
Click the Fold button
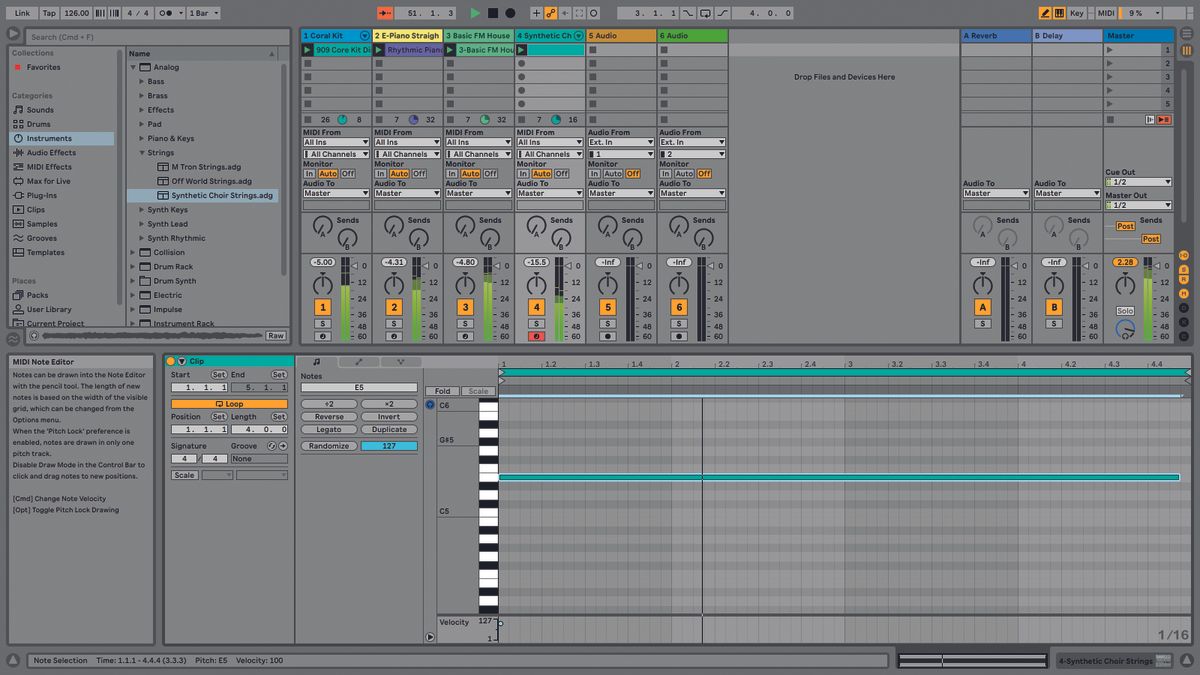click(442, 391)
